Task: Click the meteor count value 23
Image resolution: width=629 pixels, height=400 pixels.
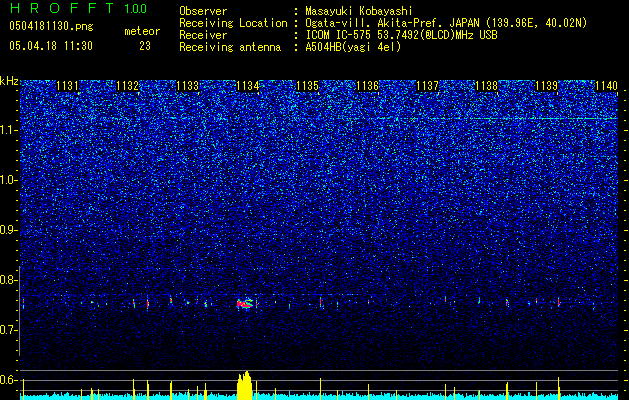Action: [145, 46]
